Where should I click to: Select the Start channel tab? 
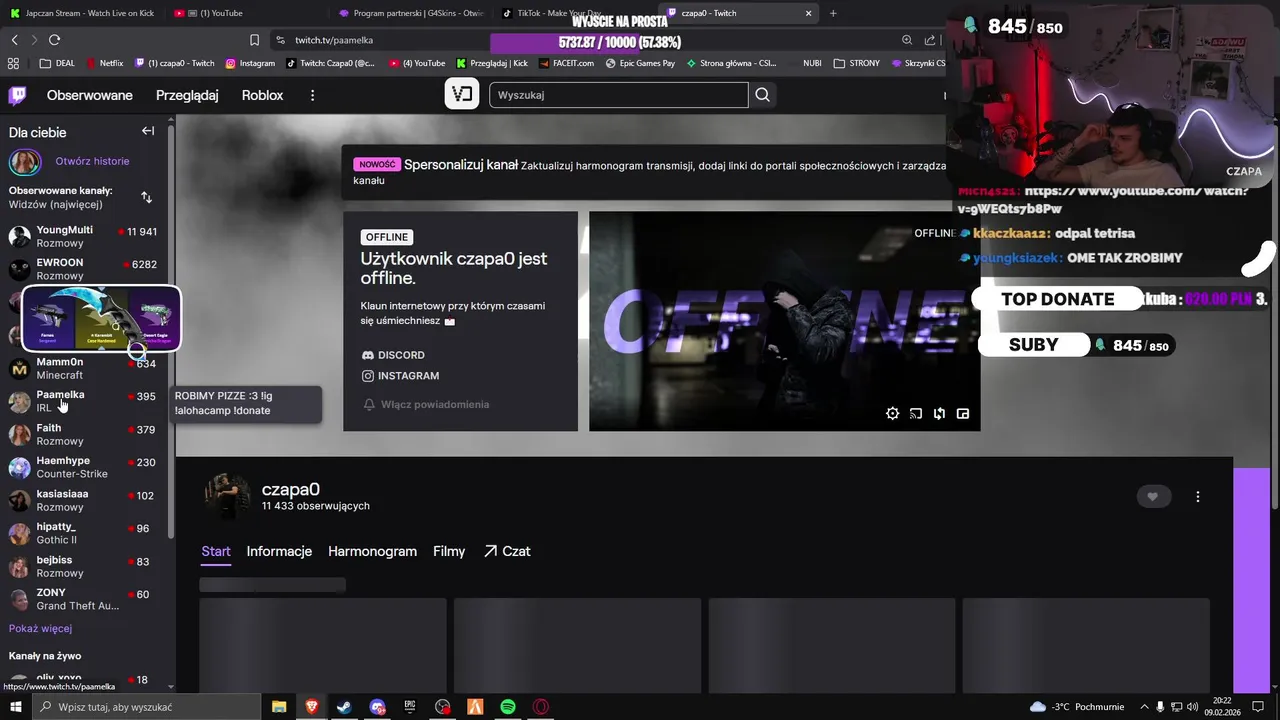(x=216, y=551)
